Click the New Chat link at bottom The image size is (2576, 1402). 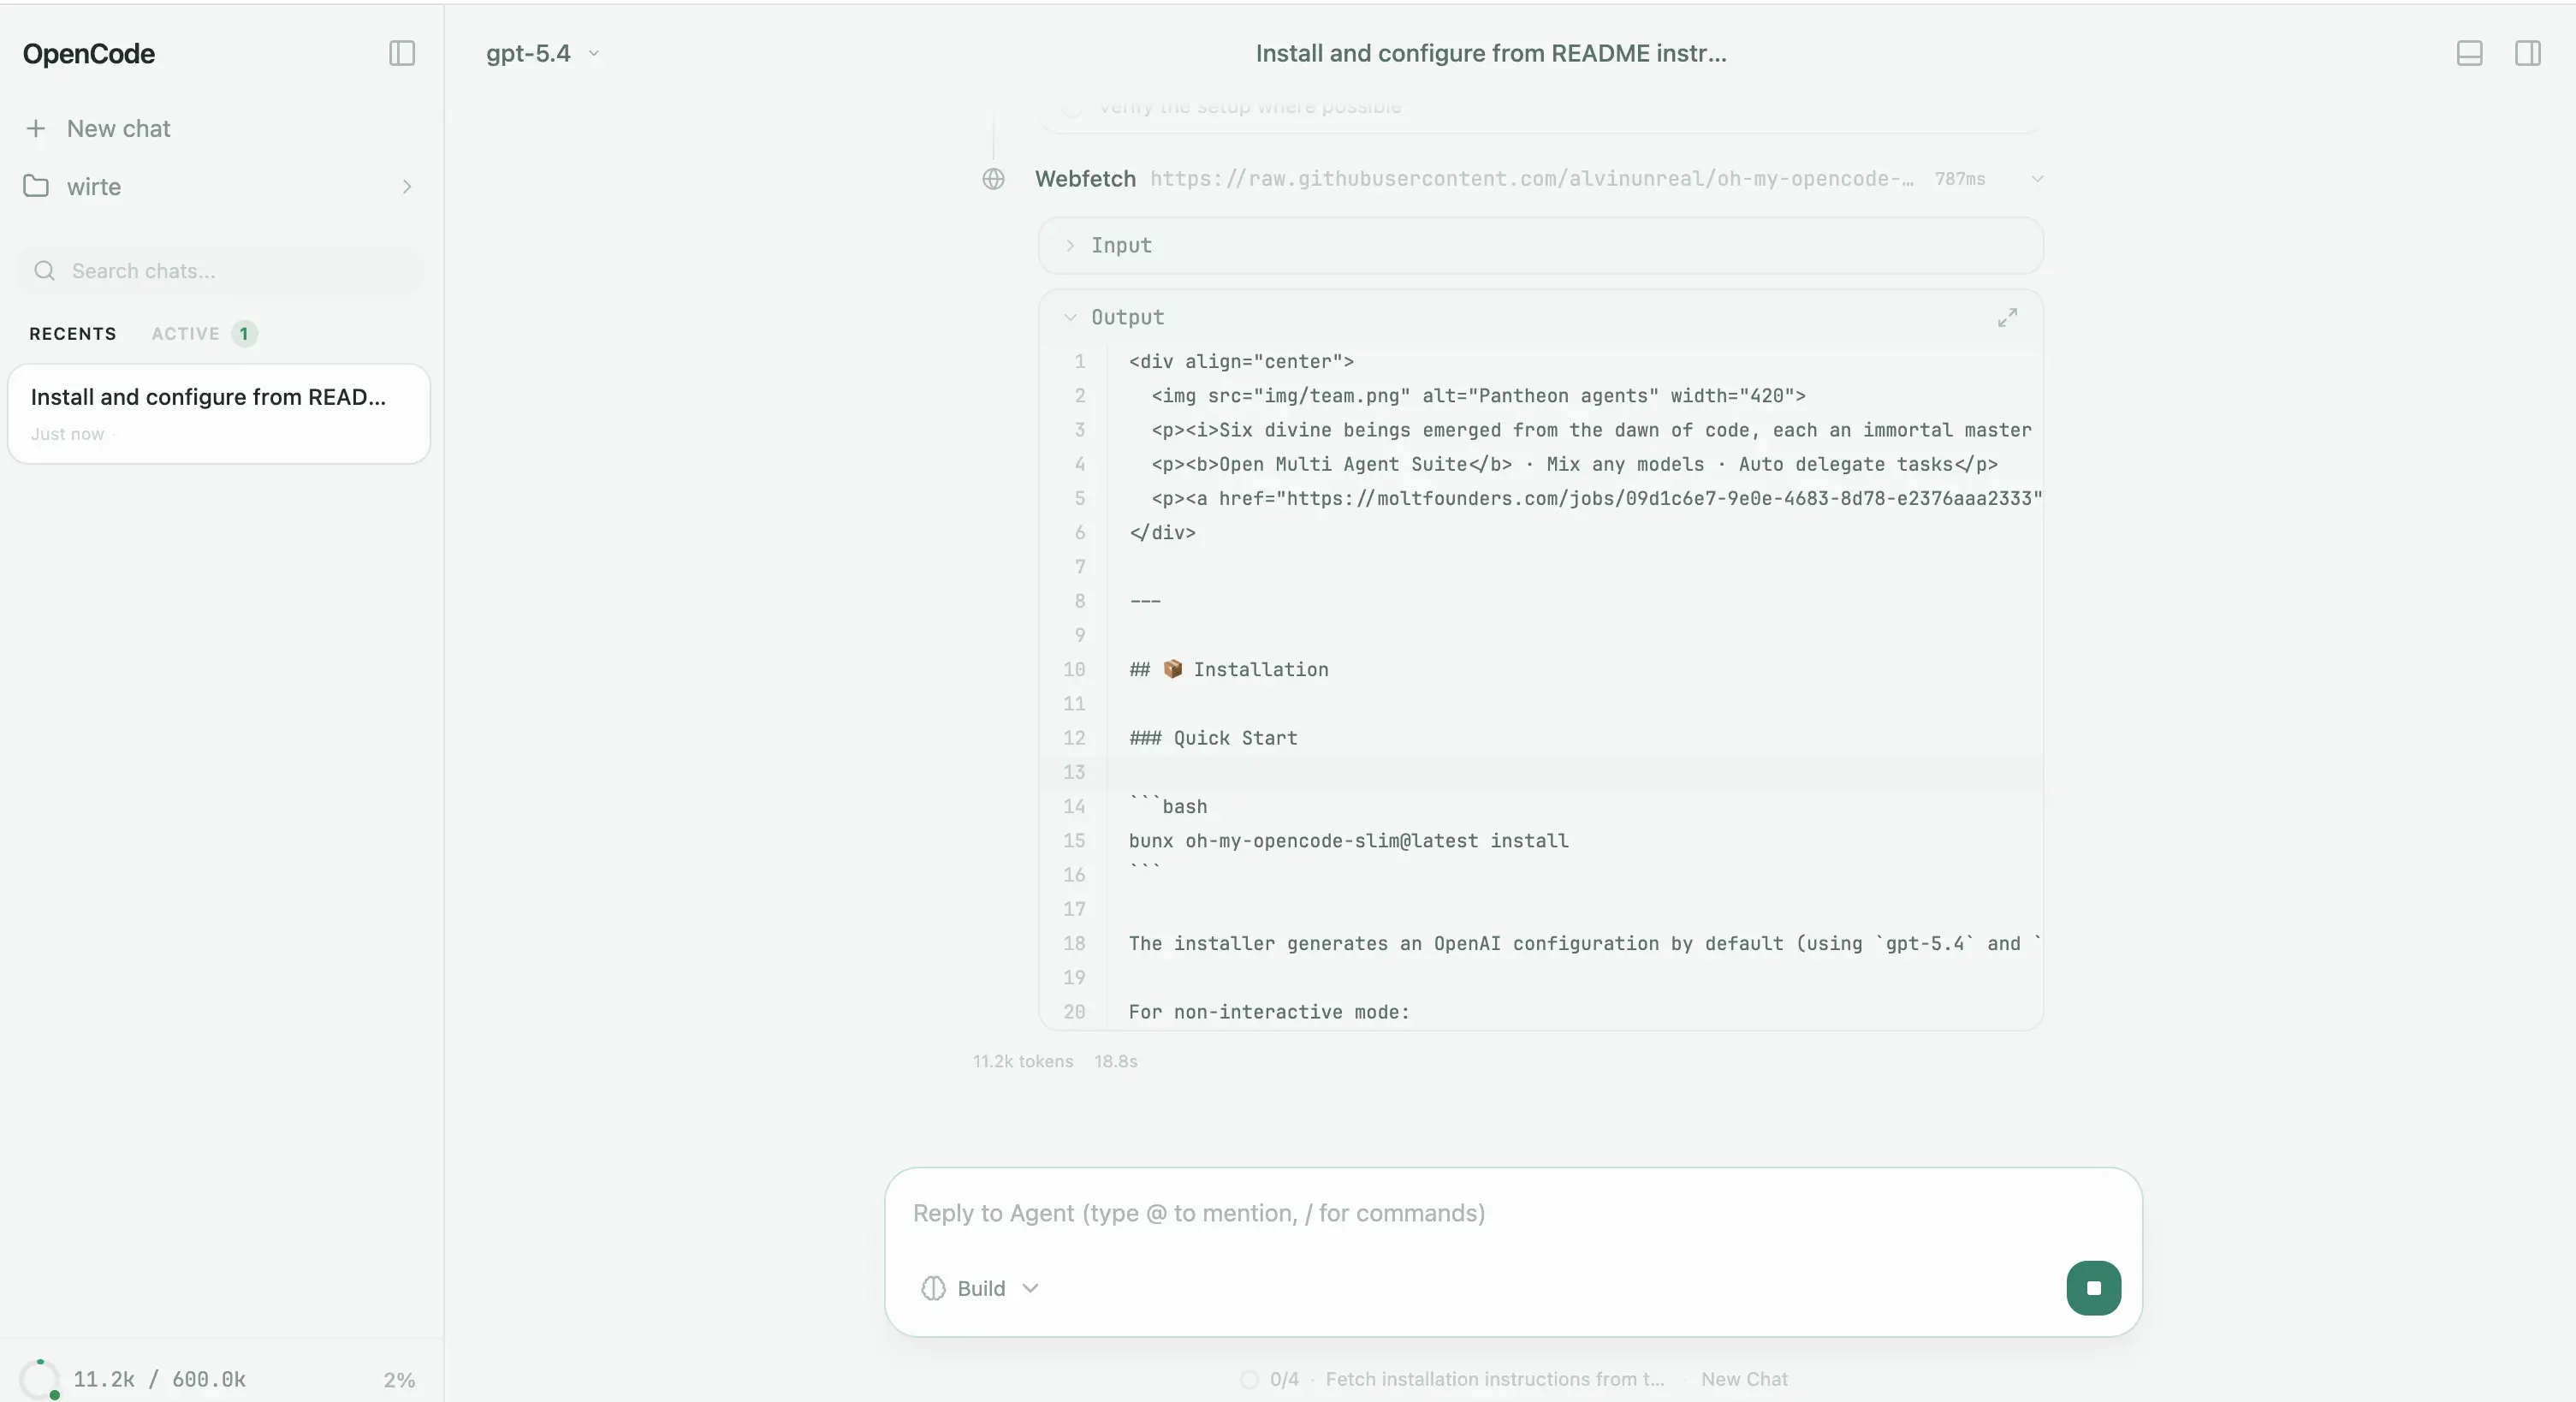coord(1743,1379)
